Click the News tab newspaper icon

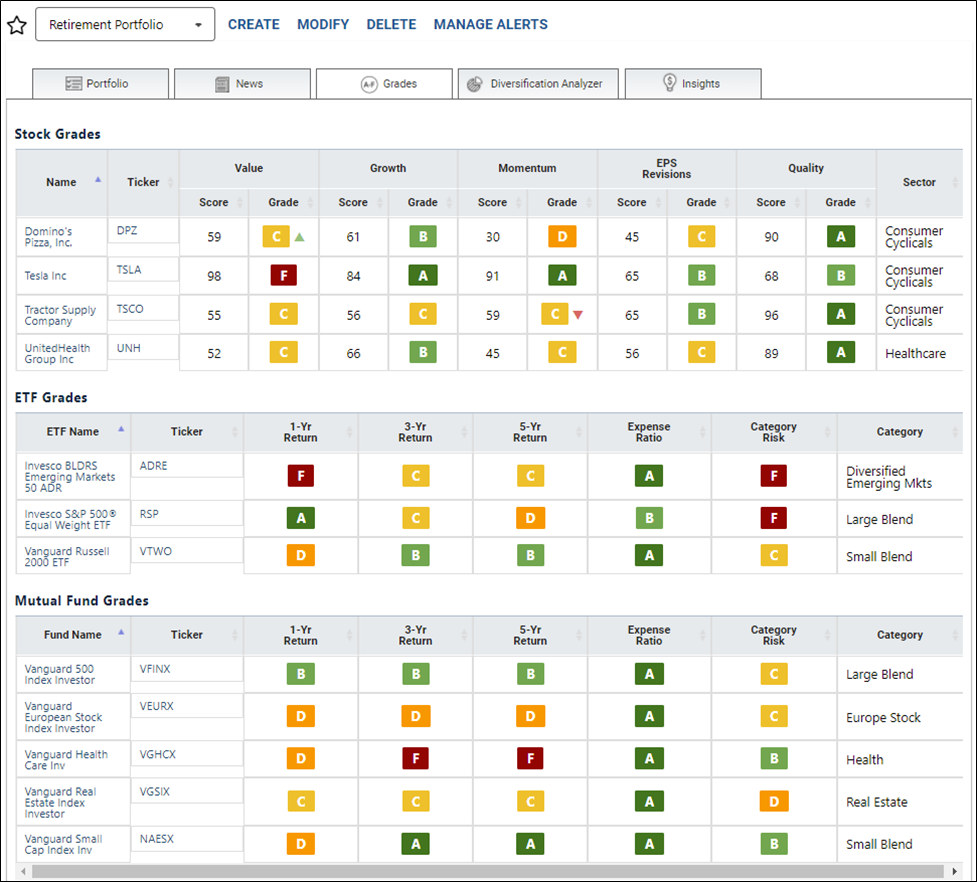pos(222,84)
